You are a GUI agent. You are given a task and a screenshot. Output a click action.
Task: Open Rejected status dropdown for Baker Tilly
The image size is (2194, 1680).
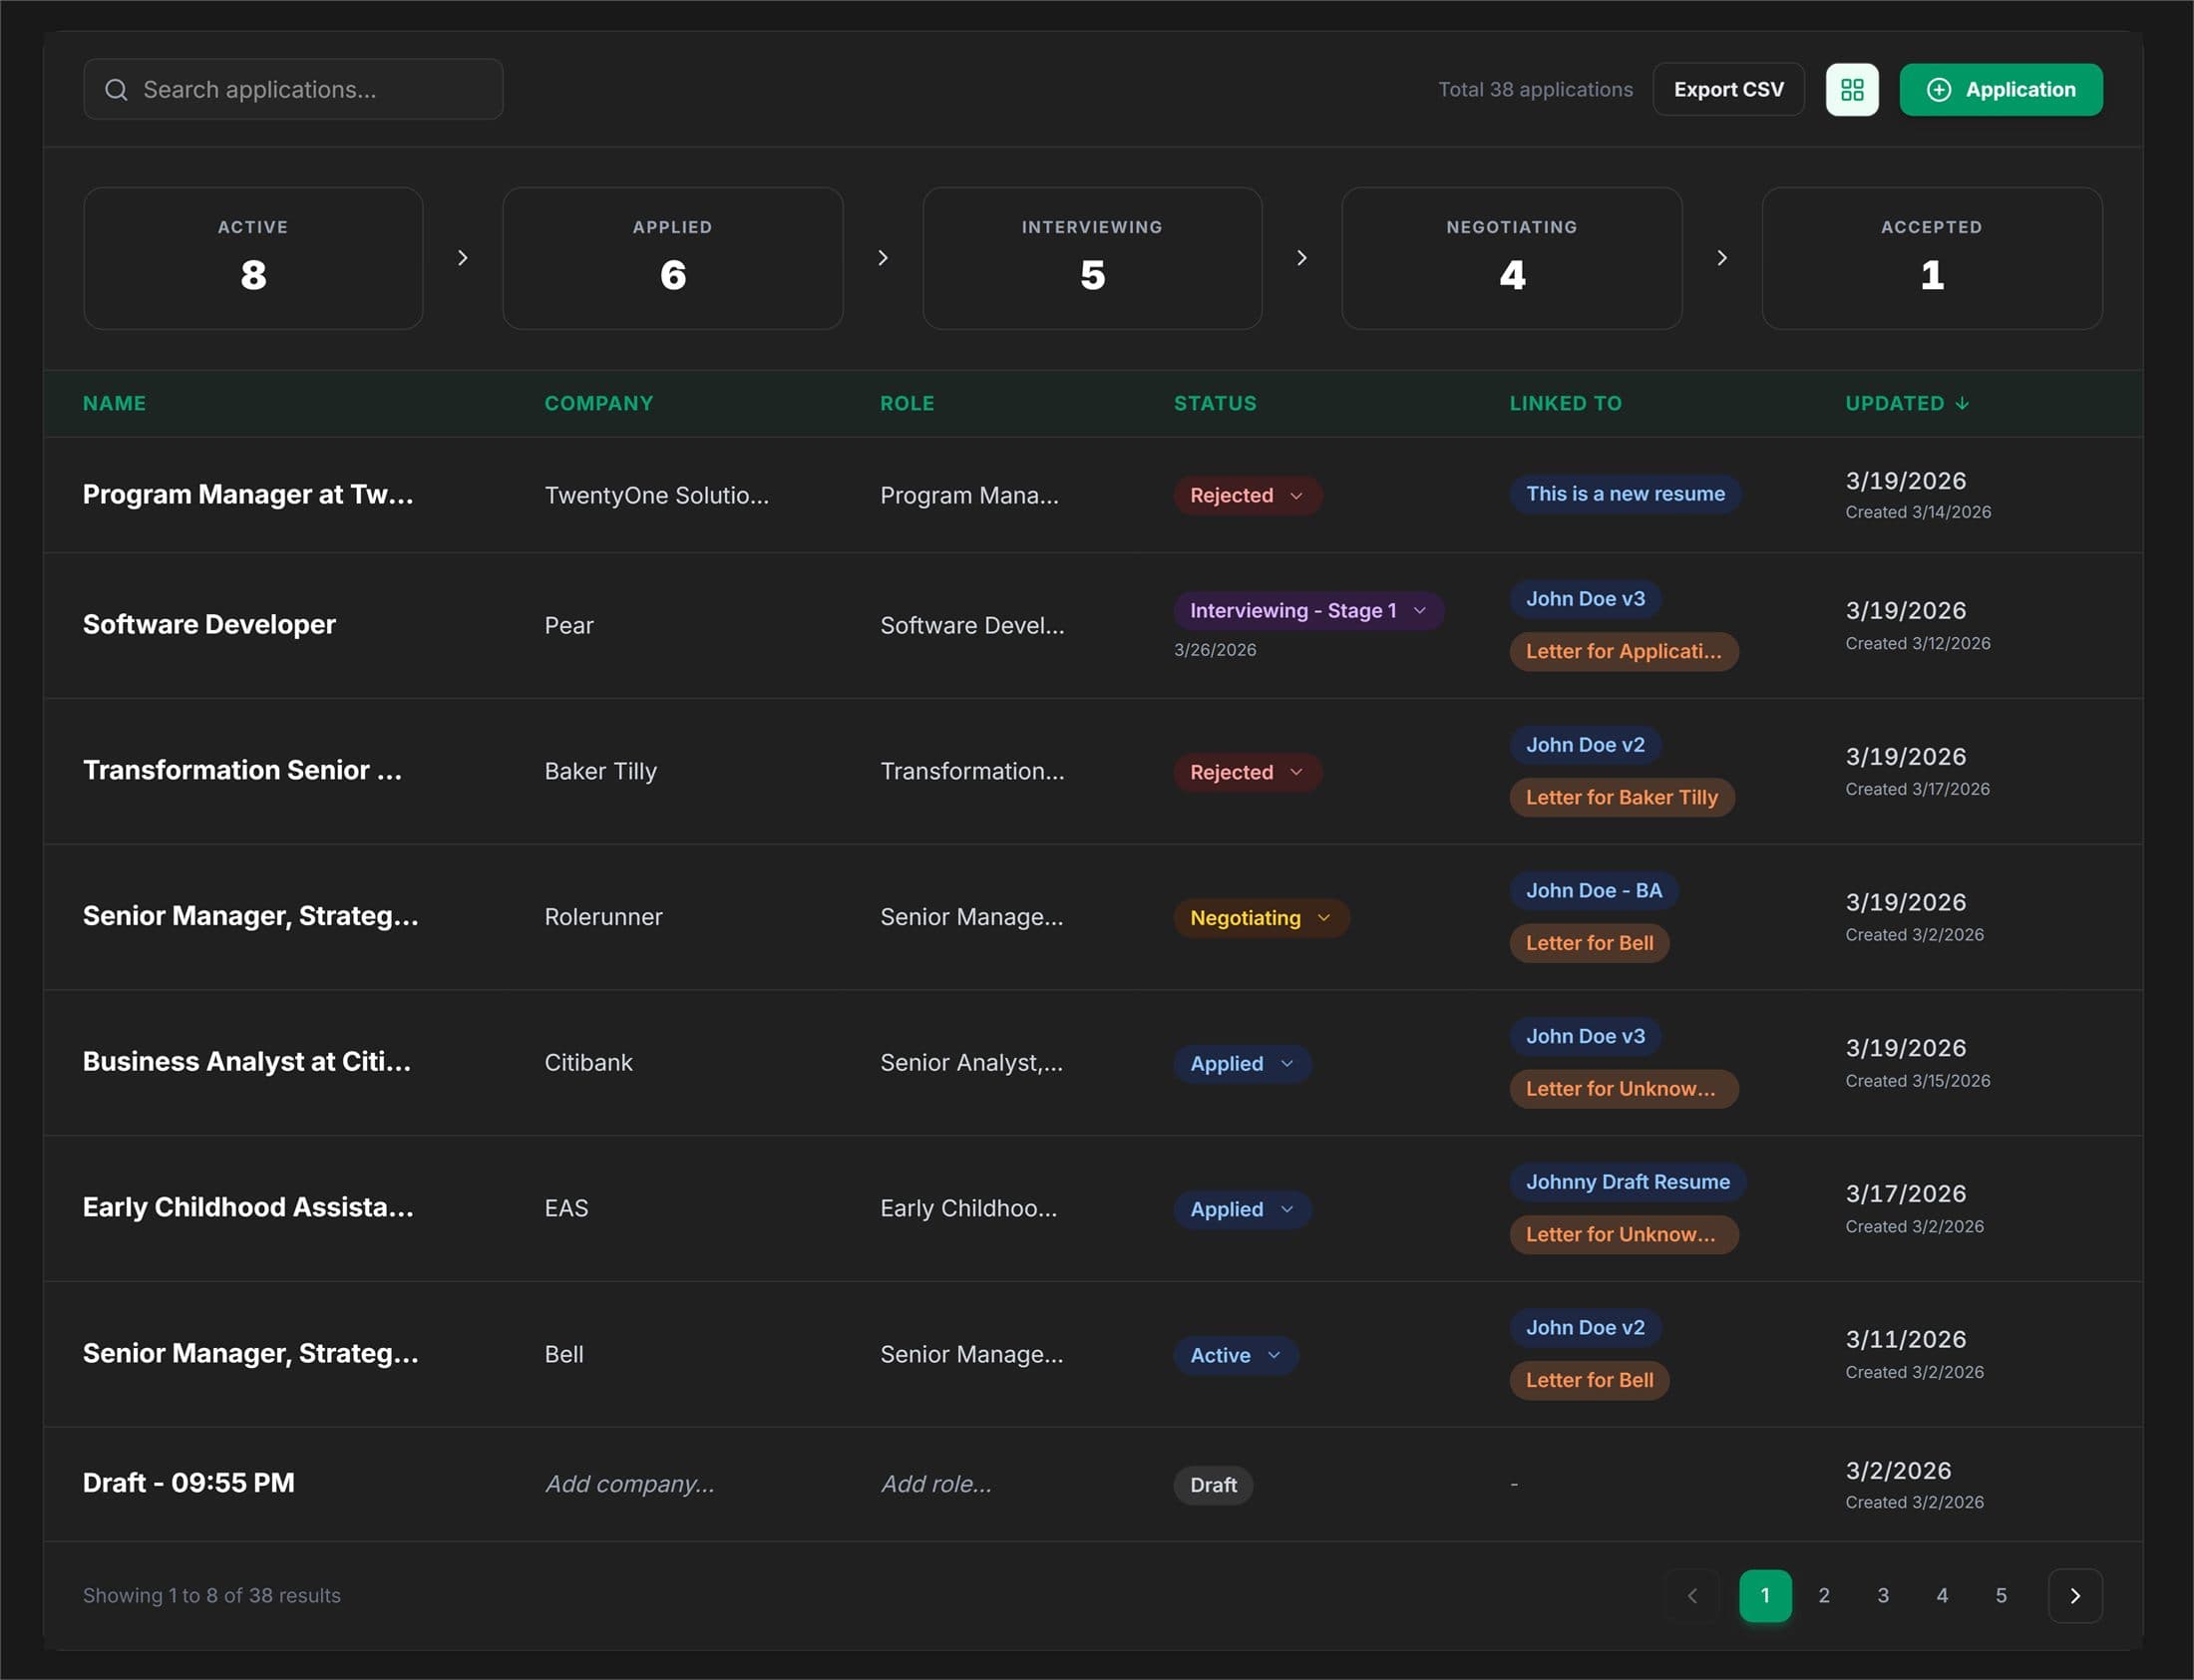click(1247, 772)
